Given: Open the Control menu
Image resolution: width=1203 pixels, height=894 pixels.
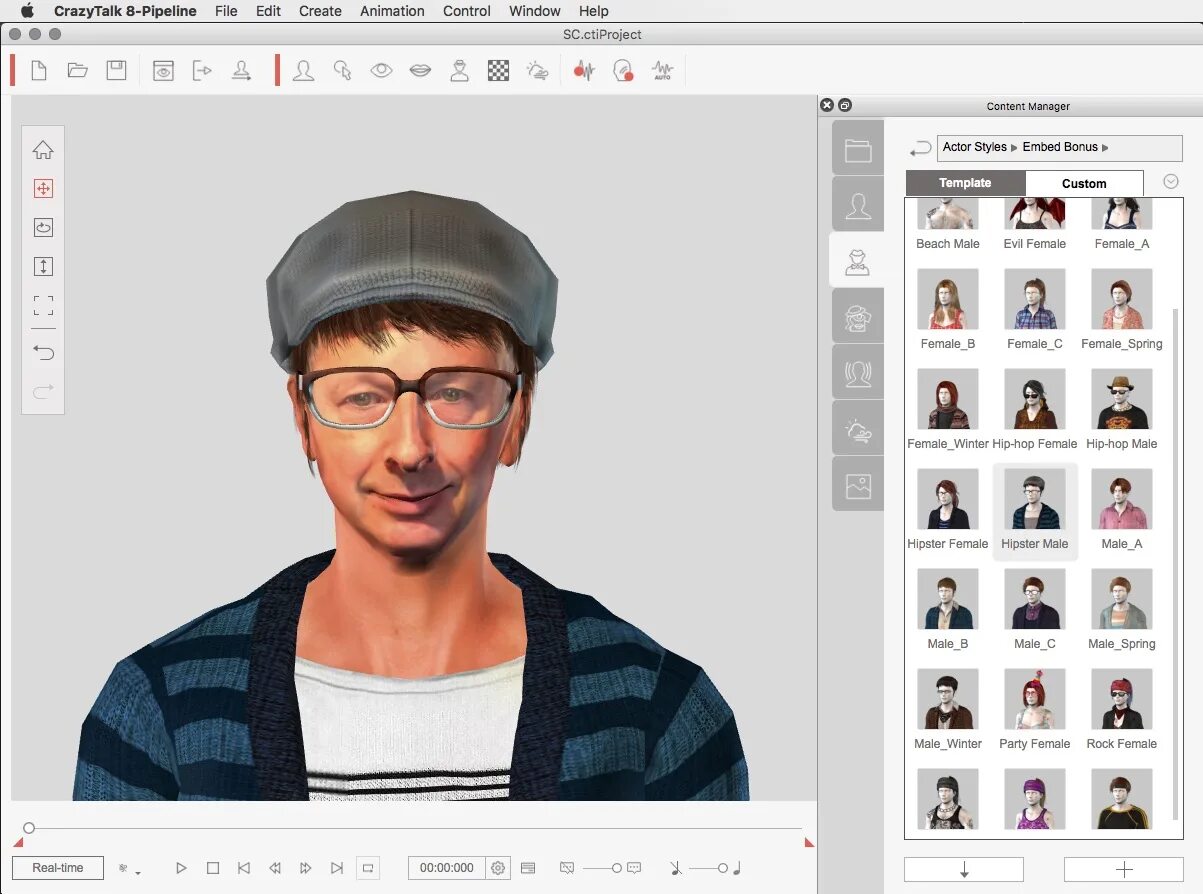Looking at the screenshot, I should click(466, 11).
